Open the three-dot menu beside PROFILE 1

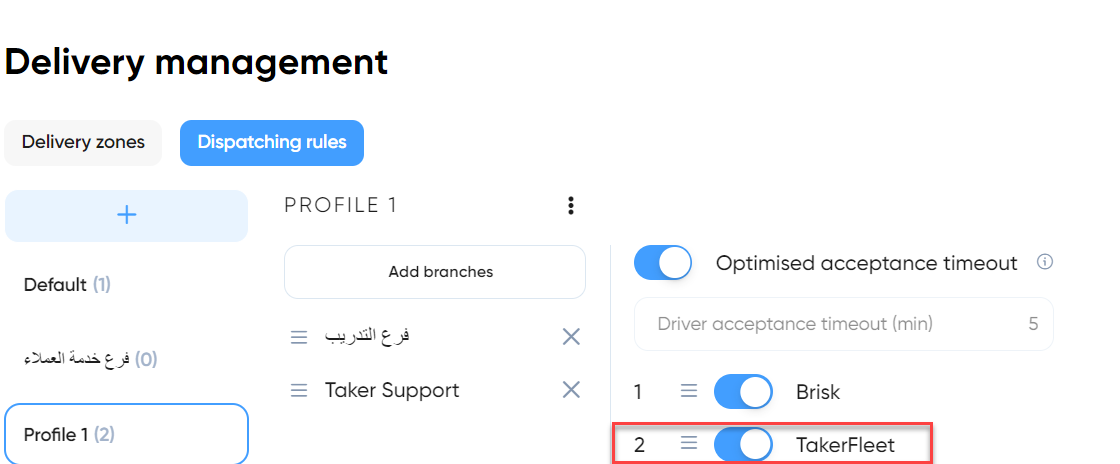570,206
